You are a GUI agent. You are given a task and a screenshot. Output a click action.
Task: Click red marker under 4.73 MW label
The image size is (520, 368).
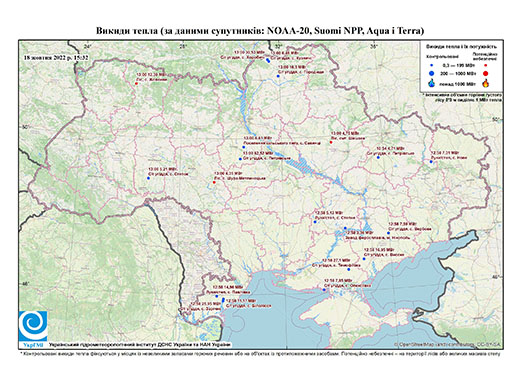(331, 142)
